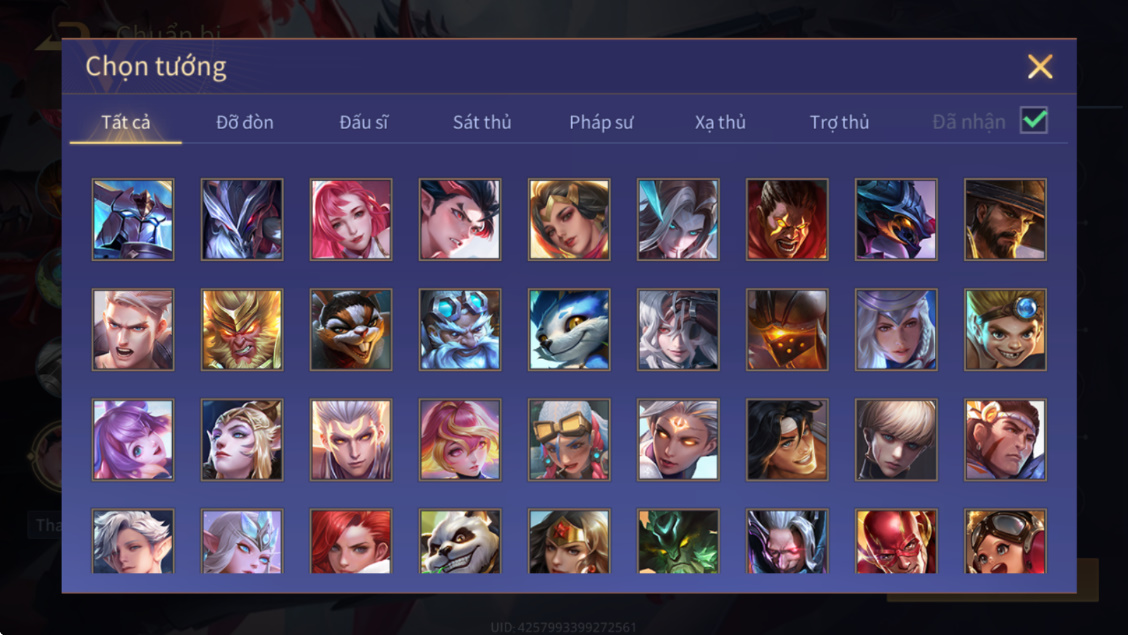Choose the raccoon-like striped hero portrait
Viewport: 1128px width, 635px height.
351,329
